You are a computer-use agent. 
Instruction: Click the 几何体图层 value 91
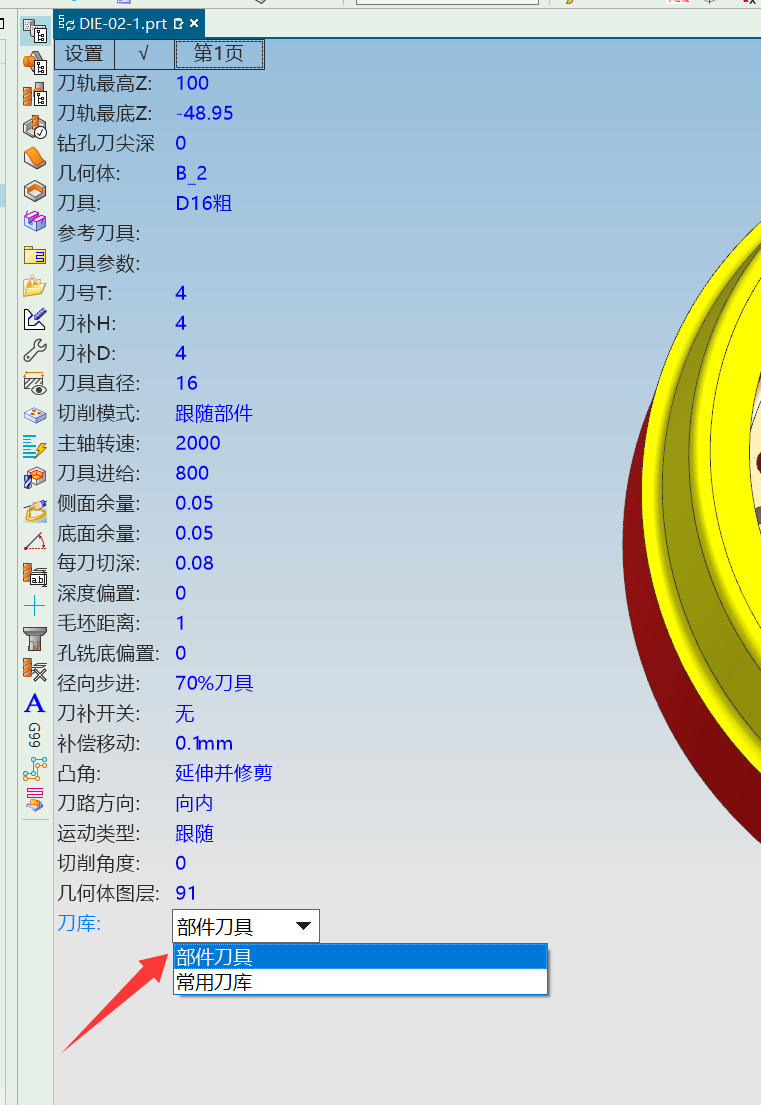tap(186, 894)
